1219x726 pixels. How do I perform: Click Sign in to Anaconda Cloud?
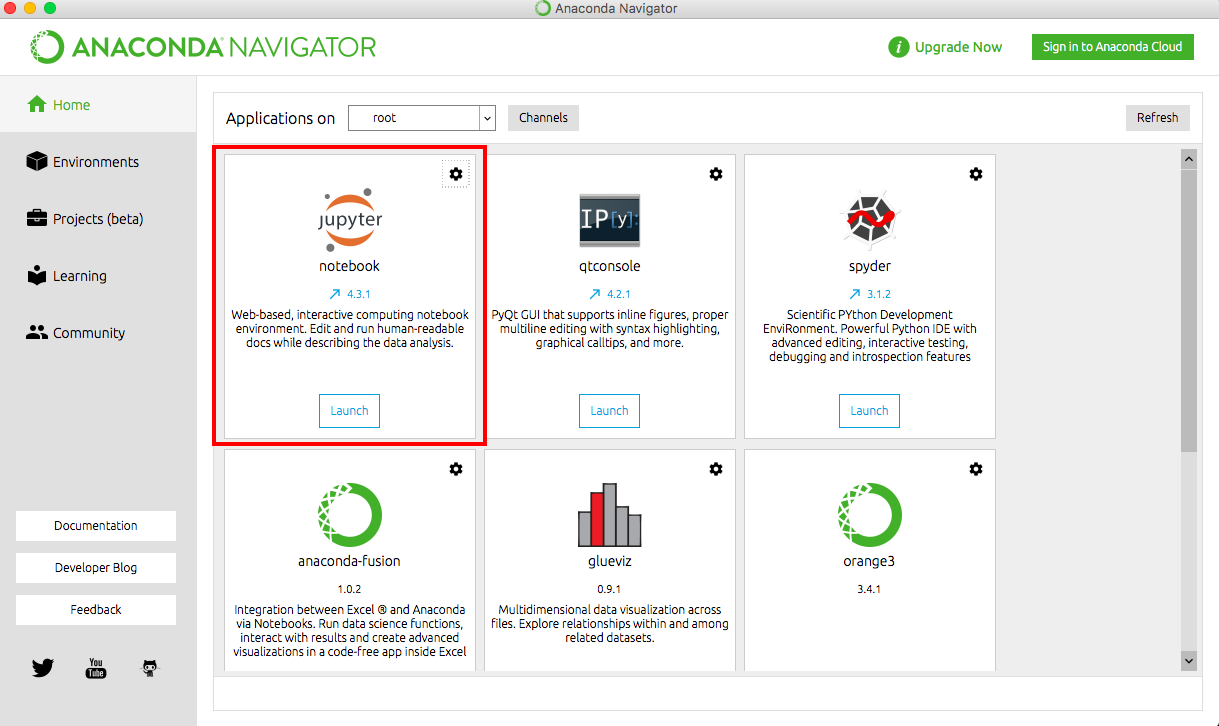coord(1112,47)
